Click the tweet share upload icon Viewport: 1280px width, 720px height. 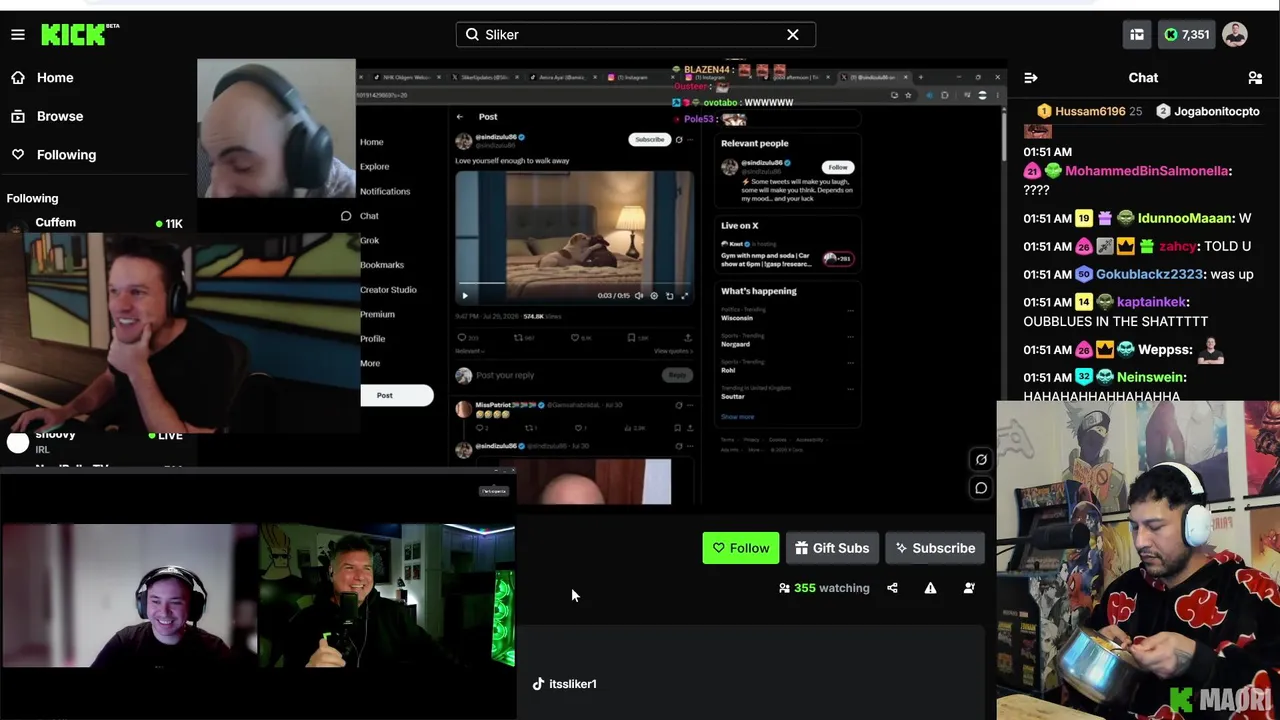[x=687, y=338]
